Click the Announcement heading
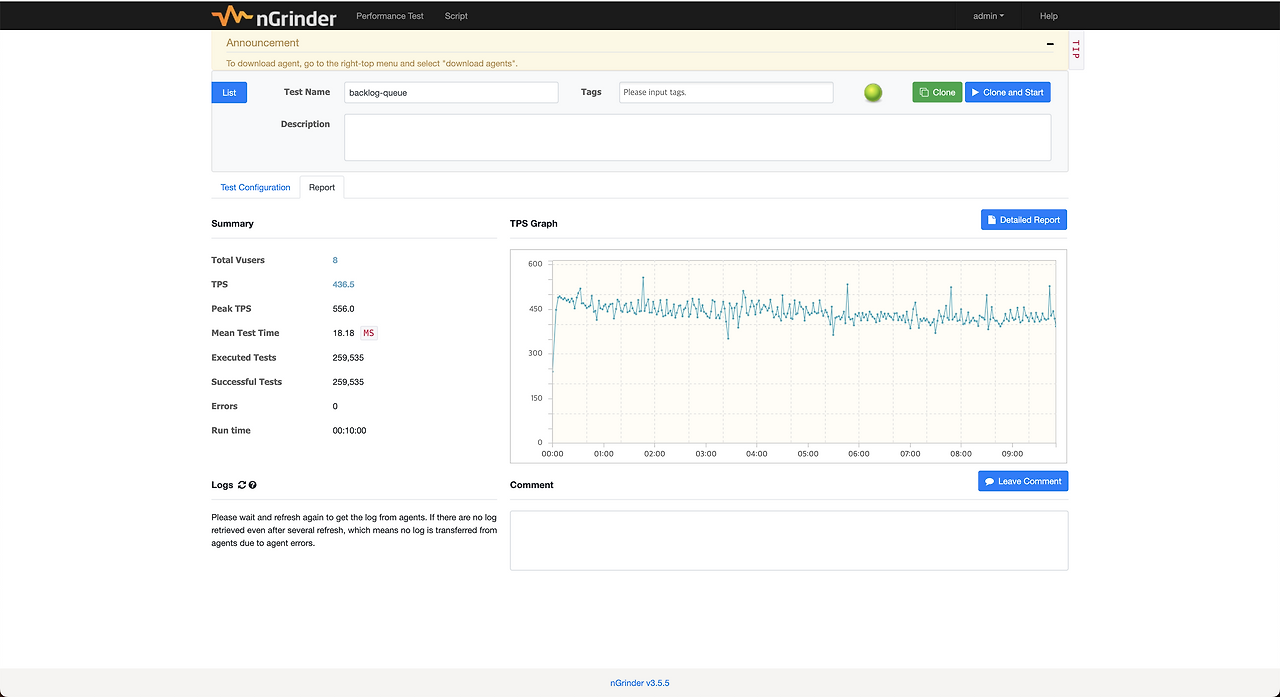The image size is (1280, 697). point(262,43)
